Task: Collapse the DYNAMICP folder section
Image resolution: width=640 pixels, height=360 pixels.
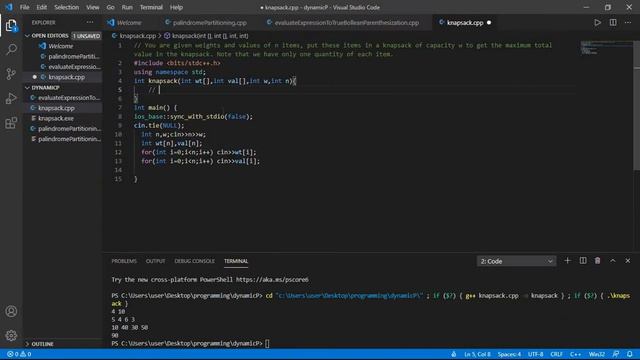Action: [x=45, y=88]
